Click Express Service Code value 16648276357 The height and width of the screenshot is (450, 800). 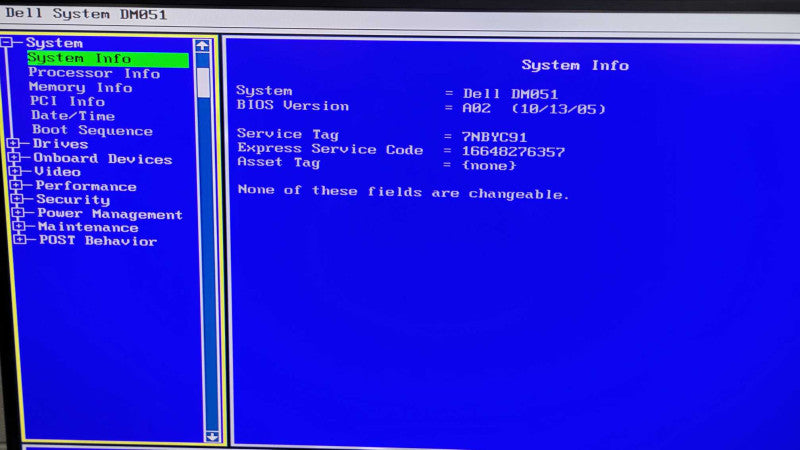[x=513, y=152]
